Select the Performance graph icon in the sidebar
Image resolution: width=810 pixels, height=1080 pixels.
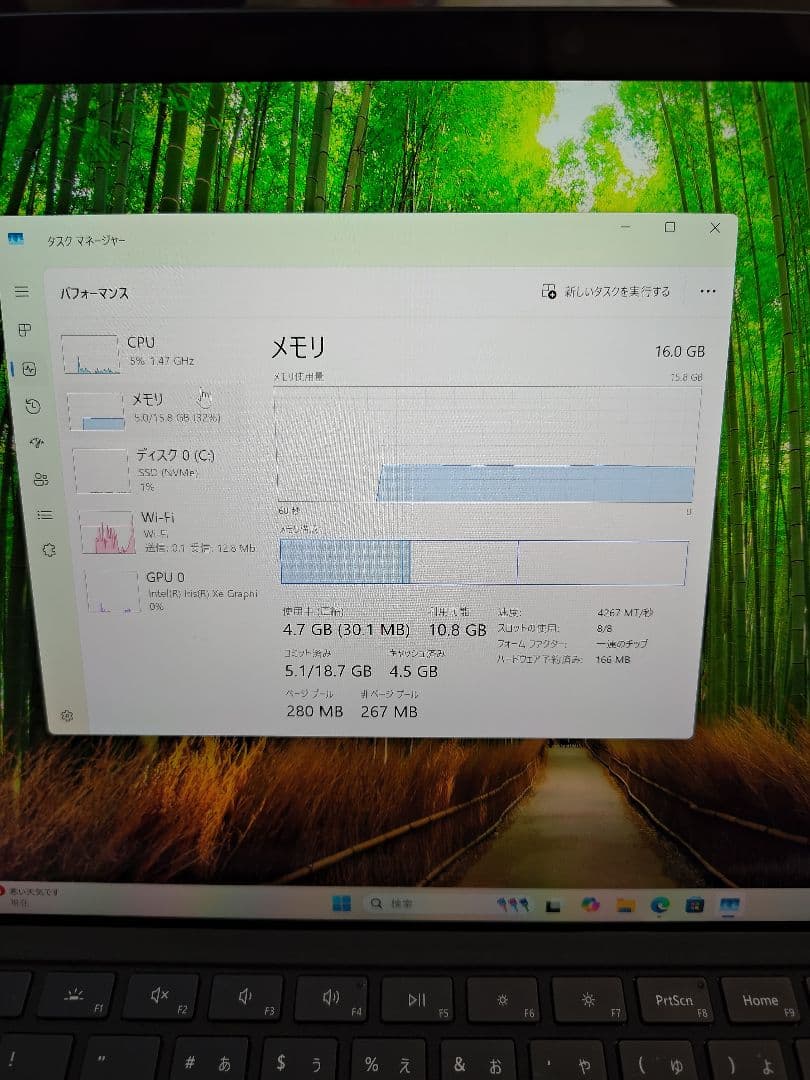[x=29, y=369]
